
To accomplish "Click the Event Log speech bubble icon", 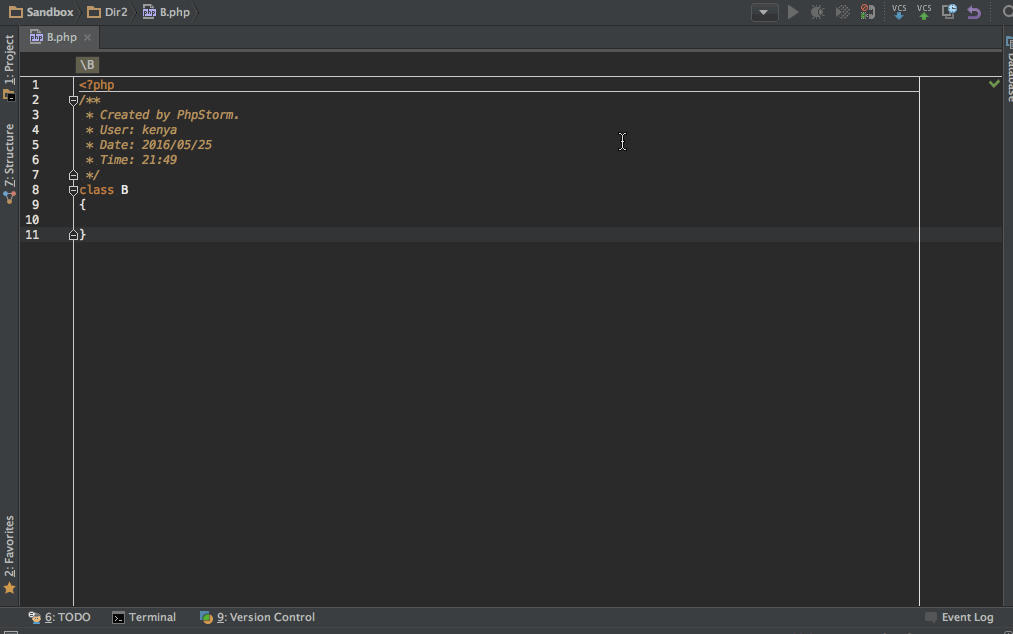I will pyautogui.click(x=931, y=617).
